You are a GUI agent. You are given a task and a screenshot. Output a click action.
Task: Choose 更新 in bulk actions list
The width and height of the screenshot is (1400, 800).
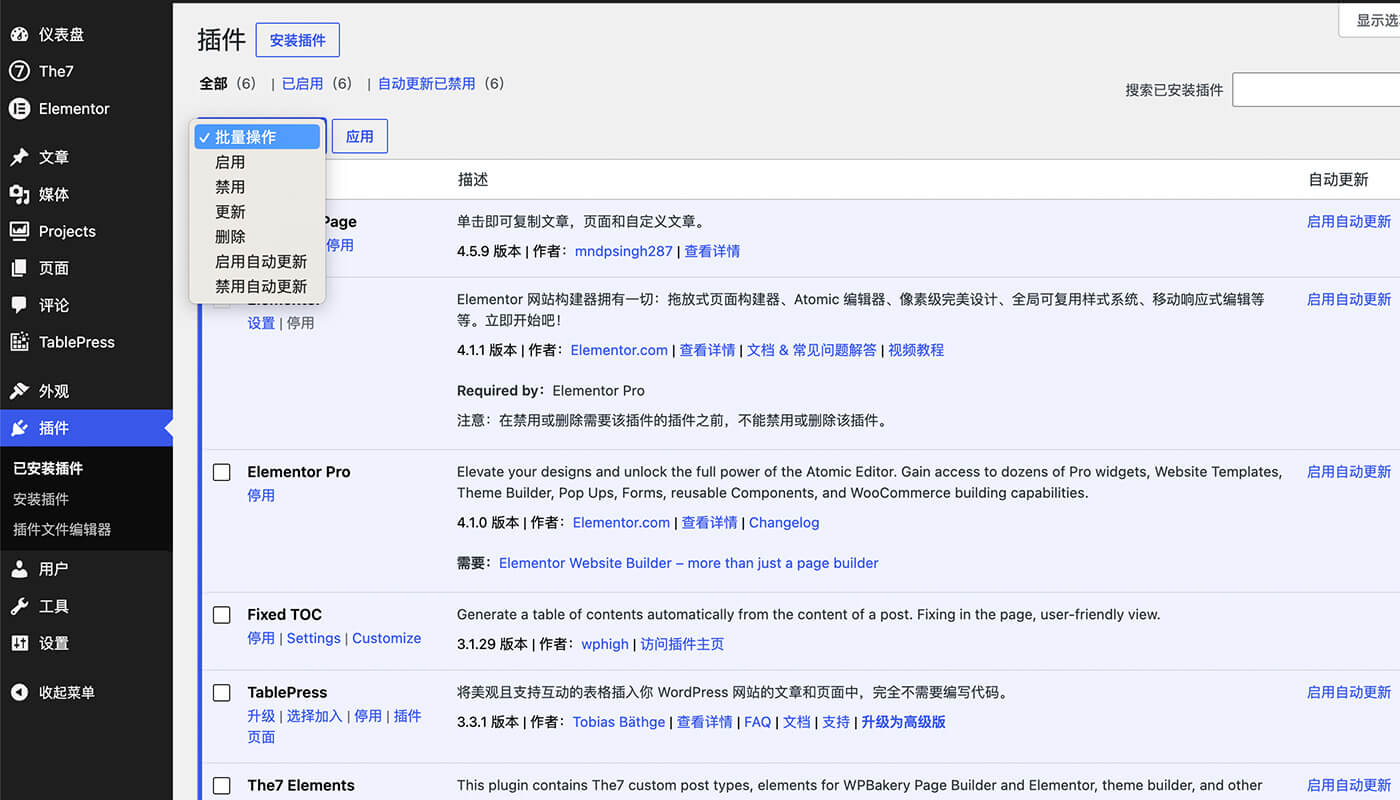tap(257, 212)
